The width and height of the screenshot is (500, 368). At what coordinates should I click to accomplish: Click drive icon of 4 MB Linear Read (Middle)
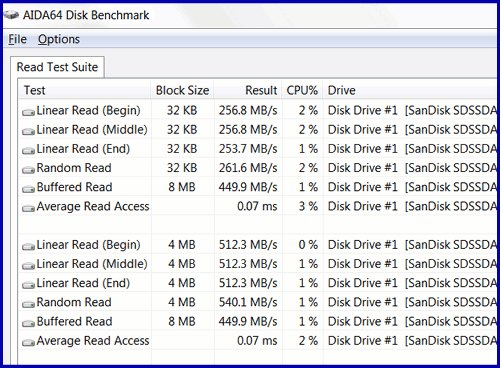click(28, 265)
